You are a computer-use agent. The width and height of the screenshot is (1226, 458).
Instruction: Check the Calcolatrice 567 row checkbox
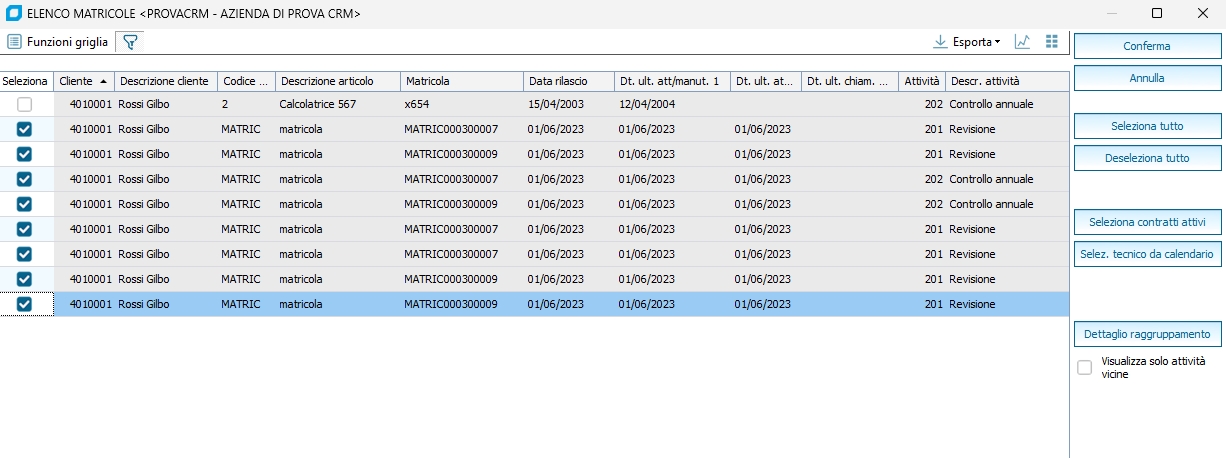pyautogui.click(x=25, y=104)
